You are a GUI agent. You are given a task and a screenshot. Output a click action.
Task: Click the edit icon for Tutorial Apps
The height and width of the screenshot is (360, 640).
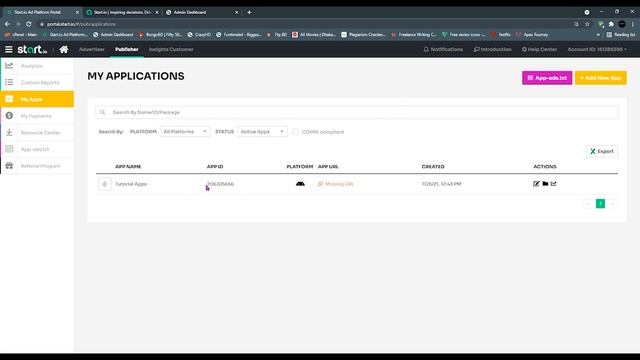pos(536,184)
